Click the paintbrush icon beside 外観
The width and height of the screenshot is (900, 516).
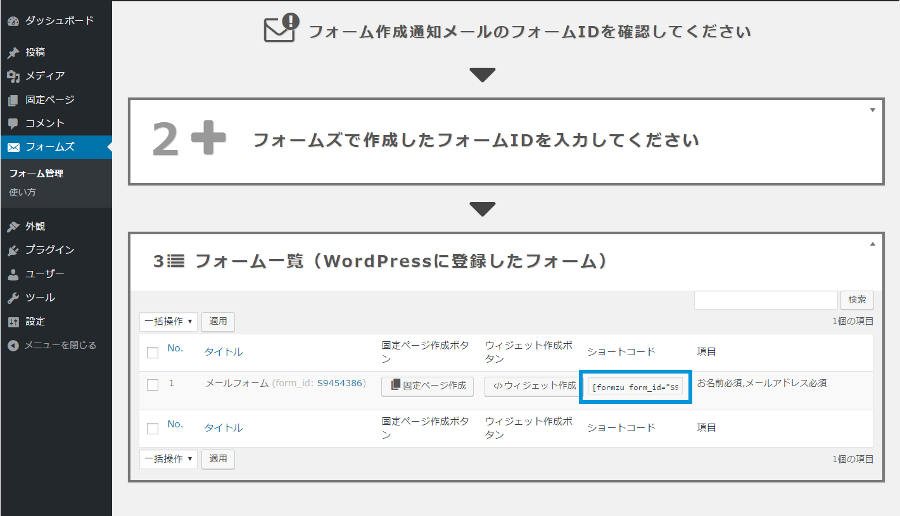(13, 227)
